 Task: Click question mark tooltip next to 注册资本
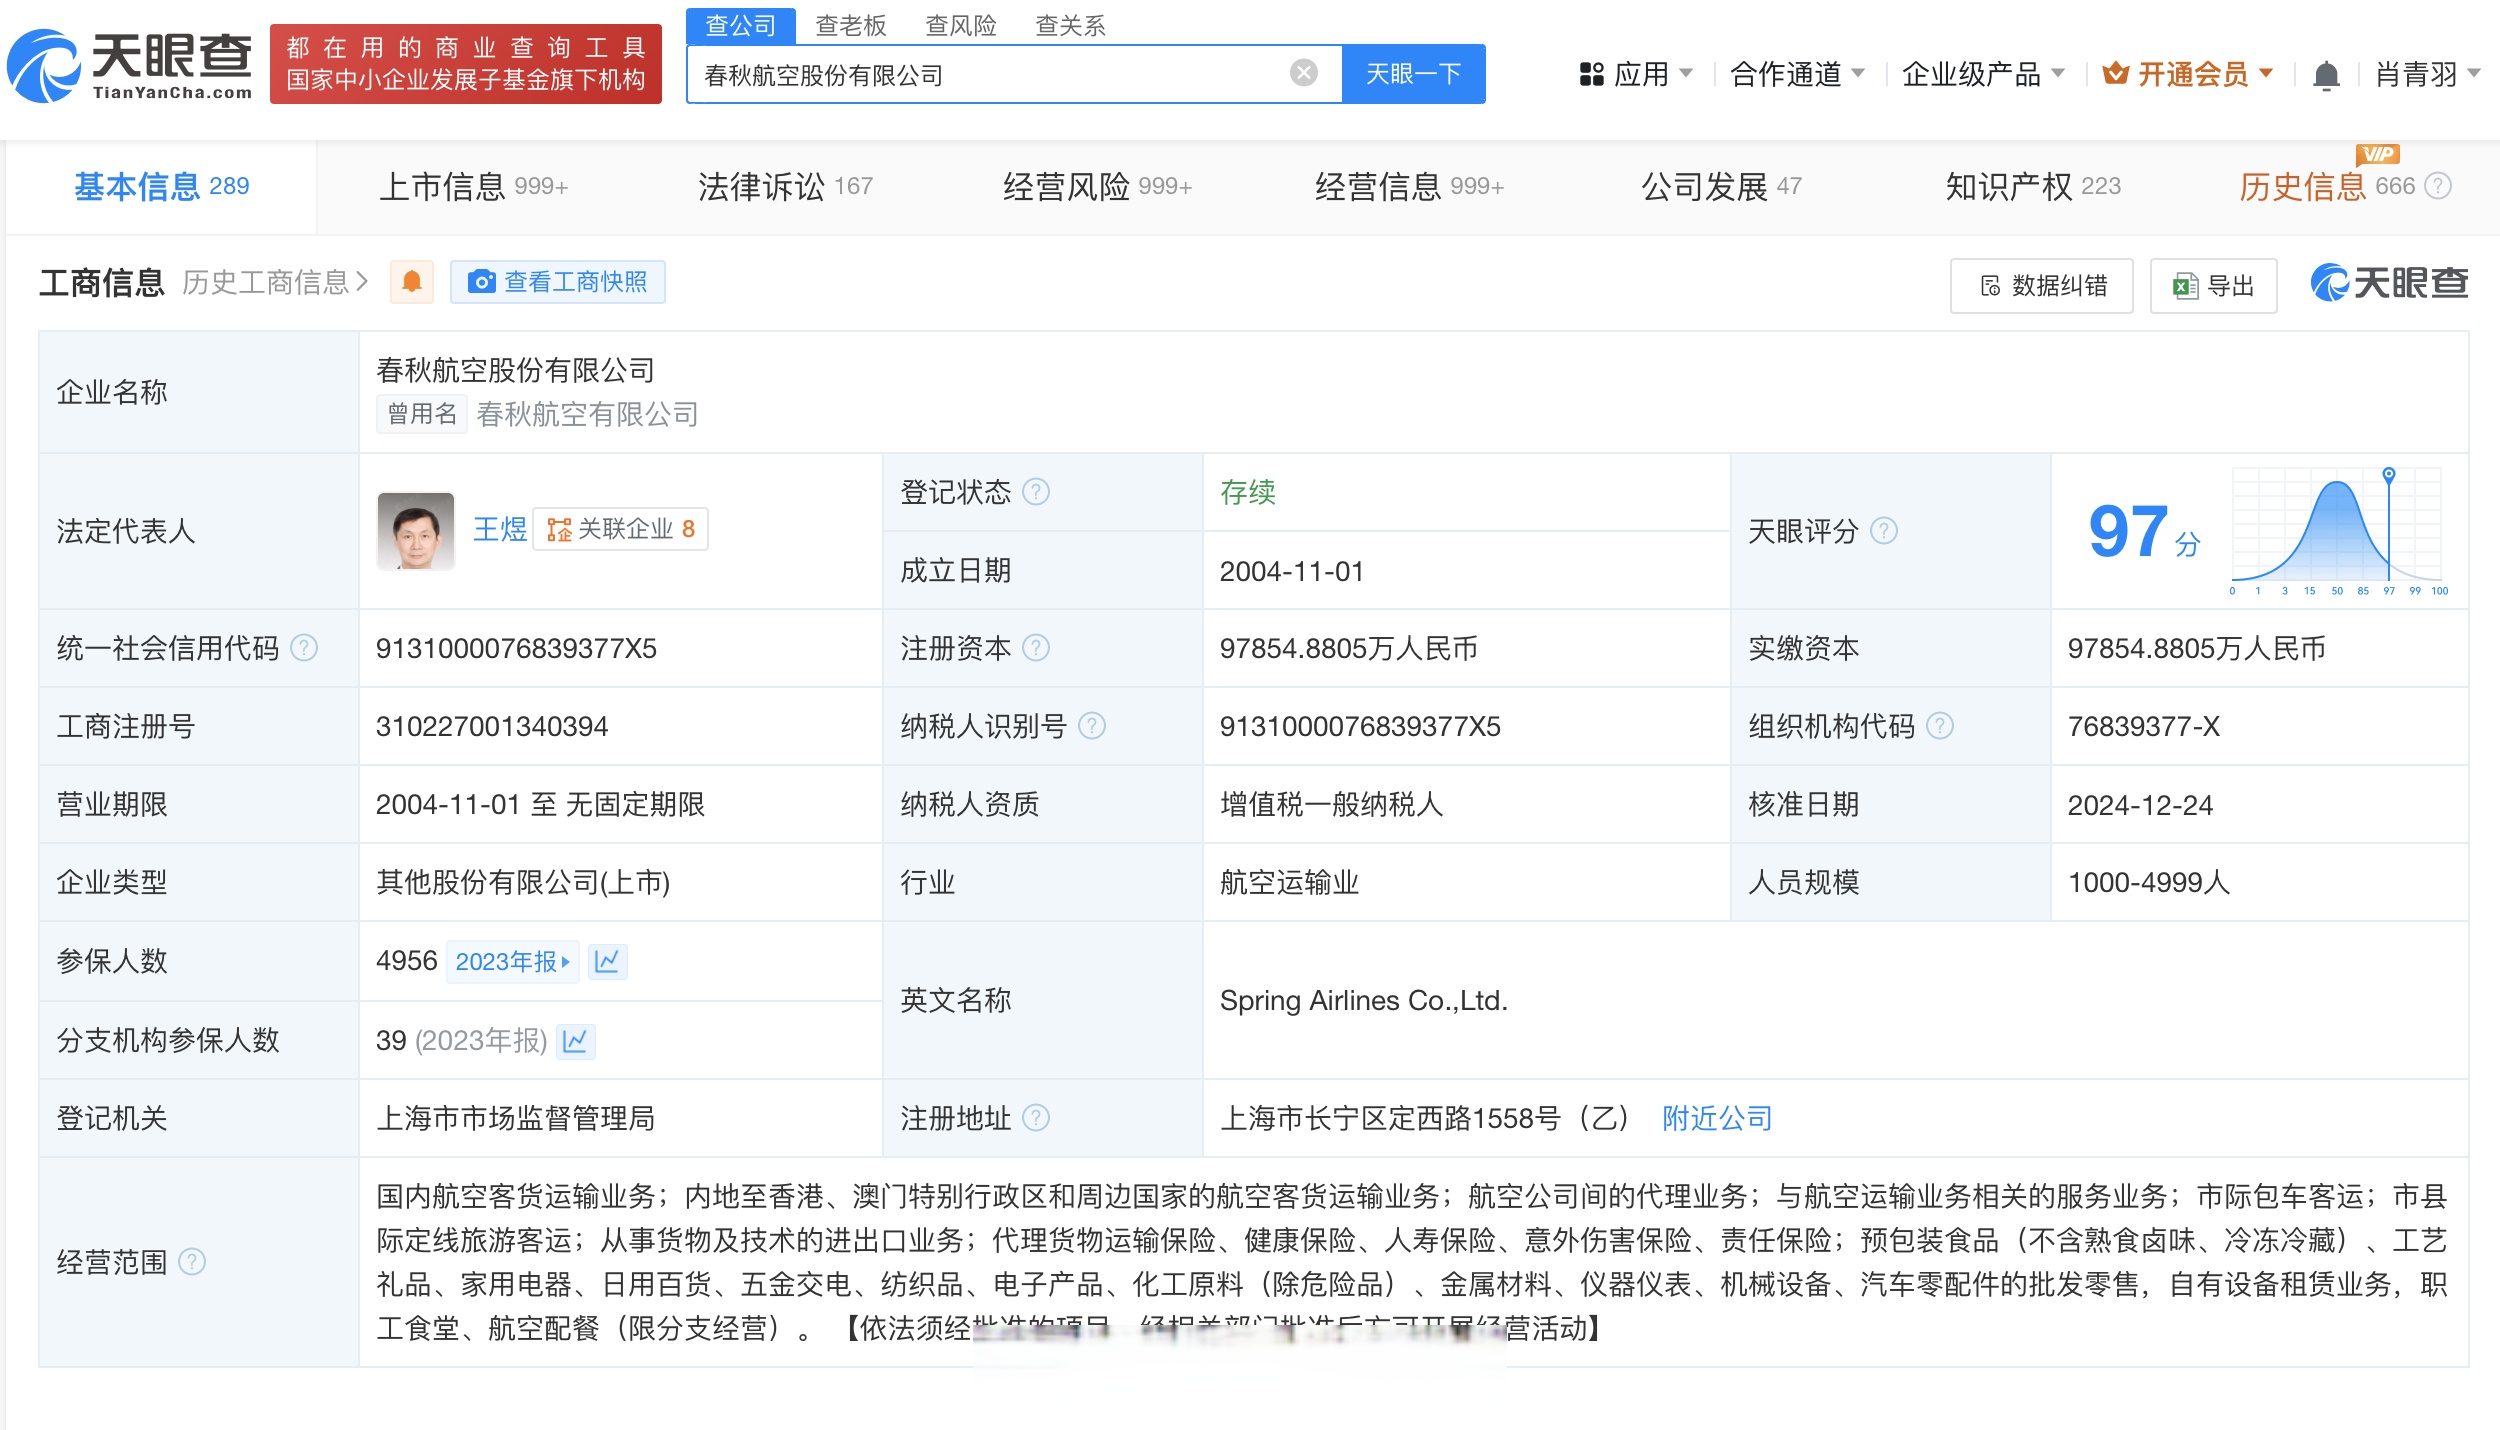click(1037, 648)
